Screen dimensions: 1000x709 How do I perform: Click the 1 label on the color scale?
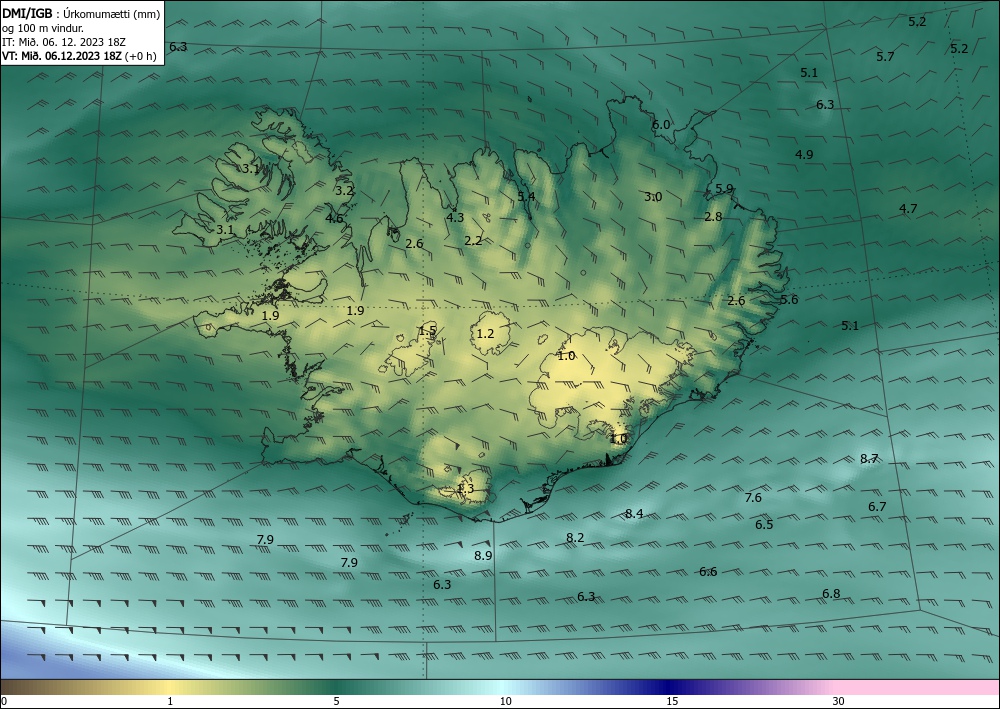pyautogui.click(x=170, y=701)
